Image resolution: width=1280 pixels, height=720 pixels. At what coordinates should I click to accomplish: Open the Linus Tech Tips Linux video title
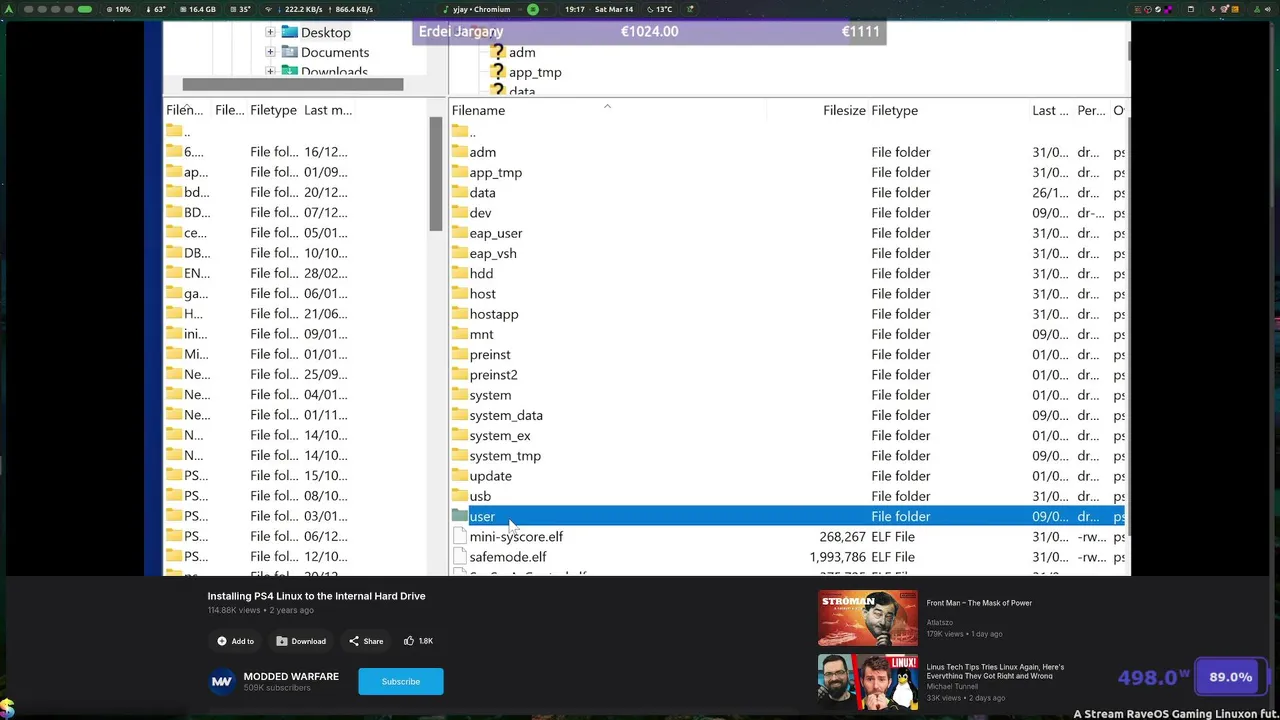point(995,671)
